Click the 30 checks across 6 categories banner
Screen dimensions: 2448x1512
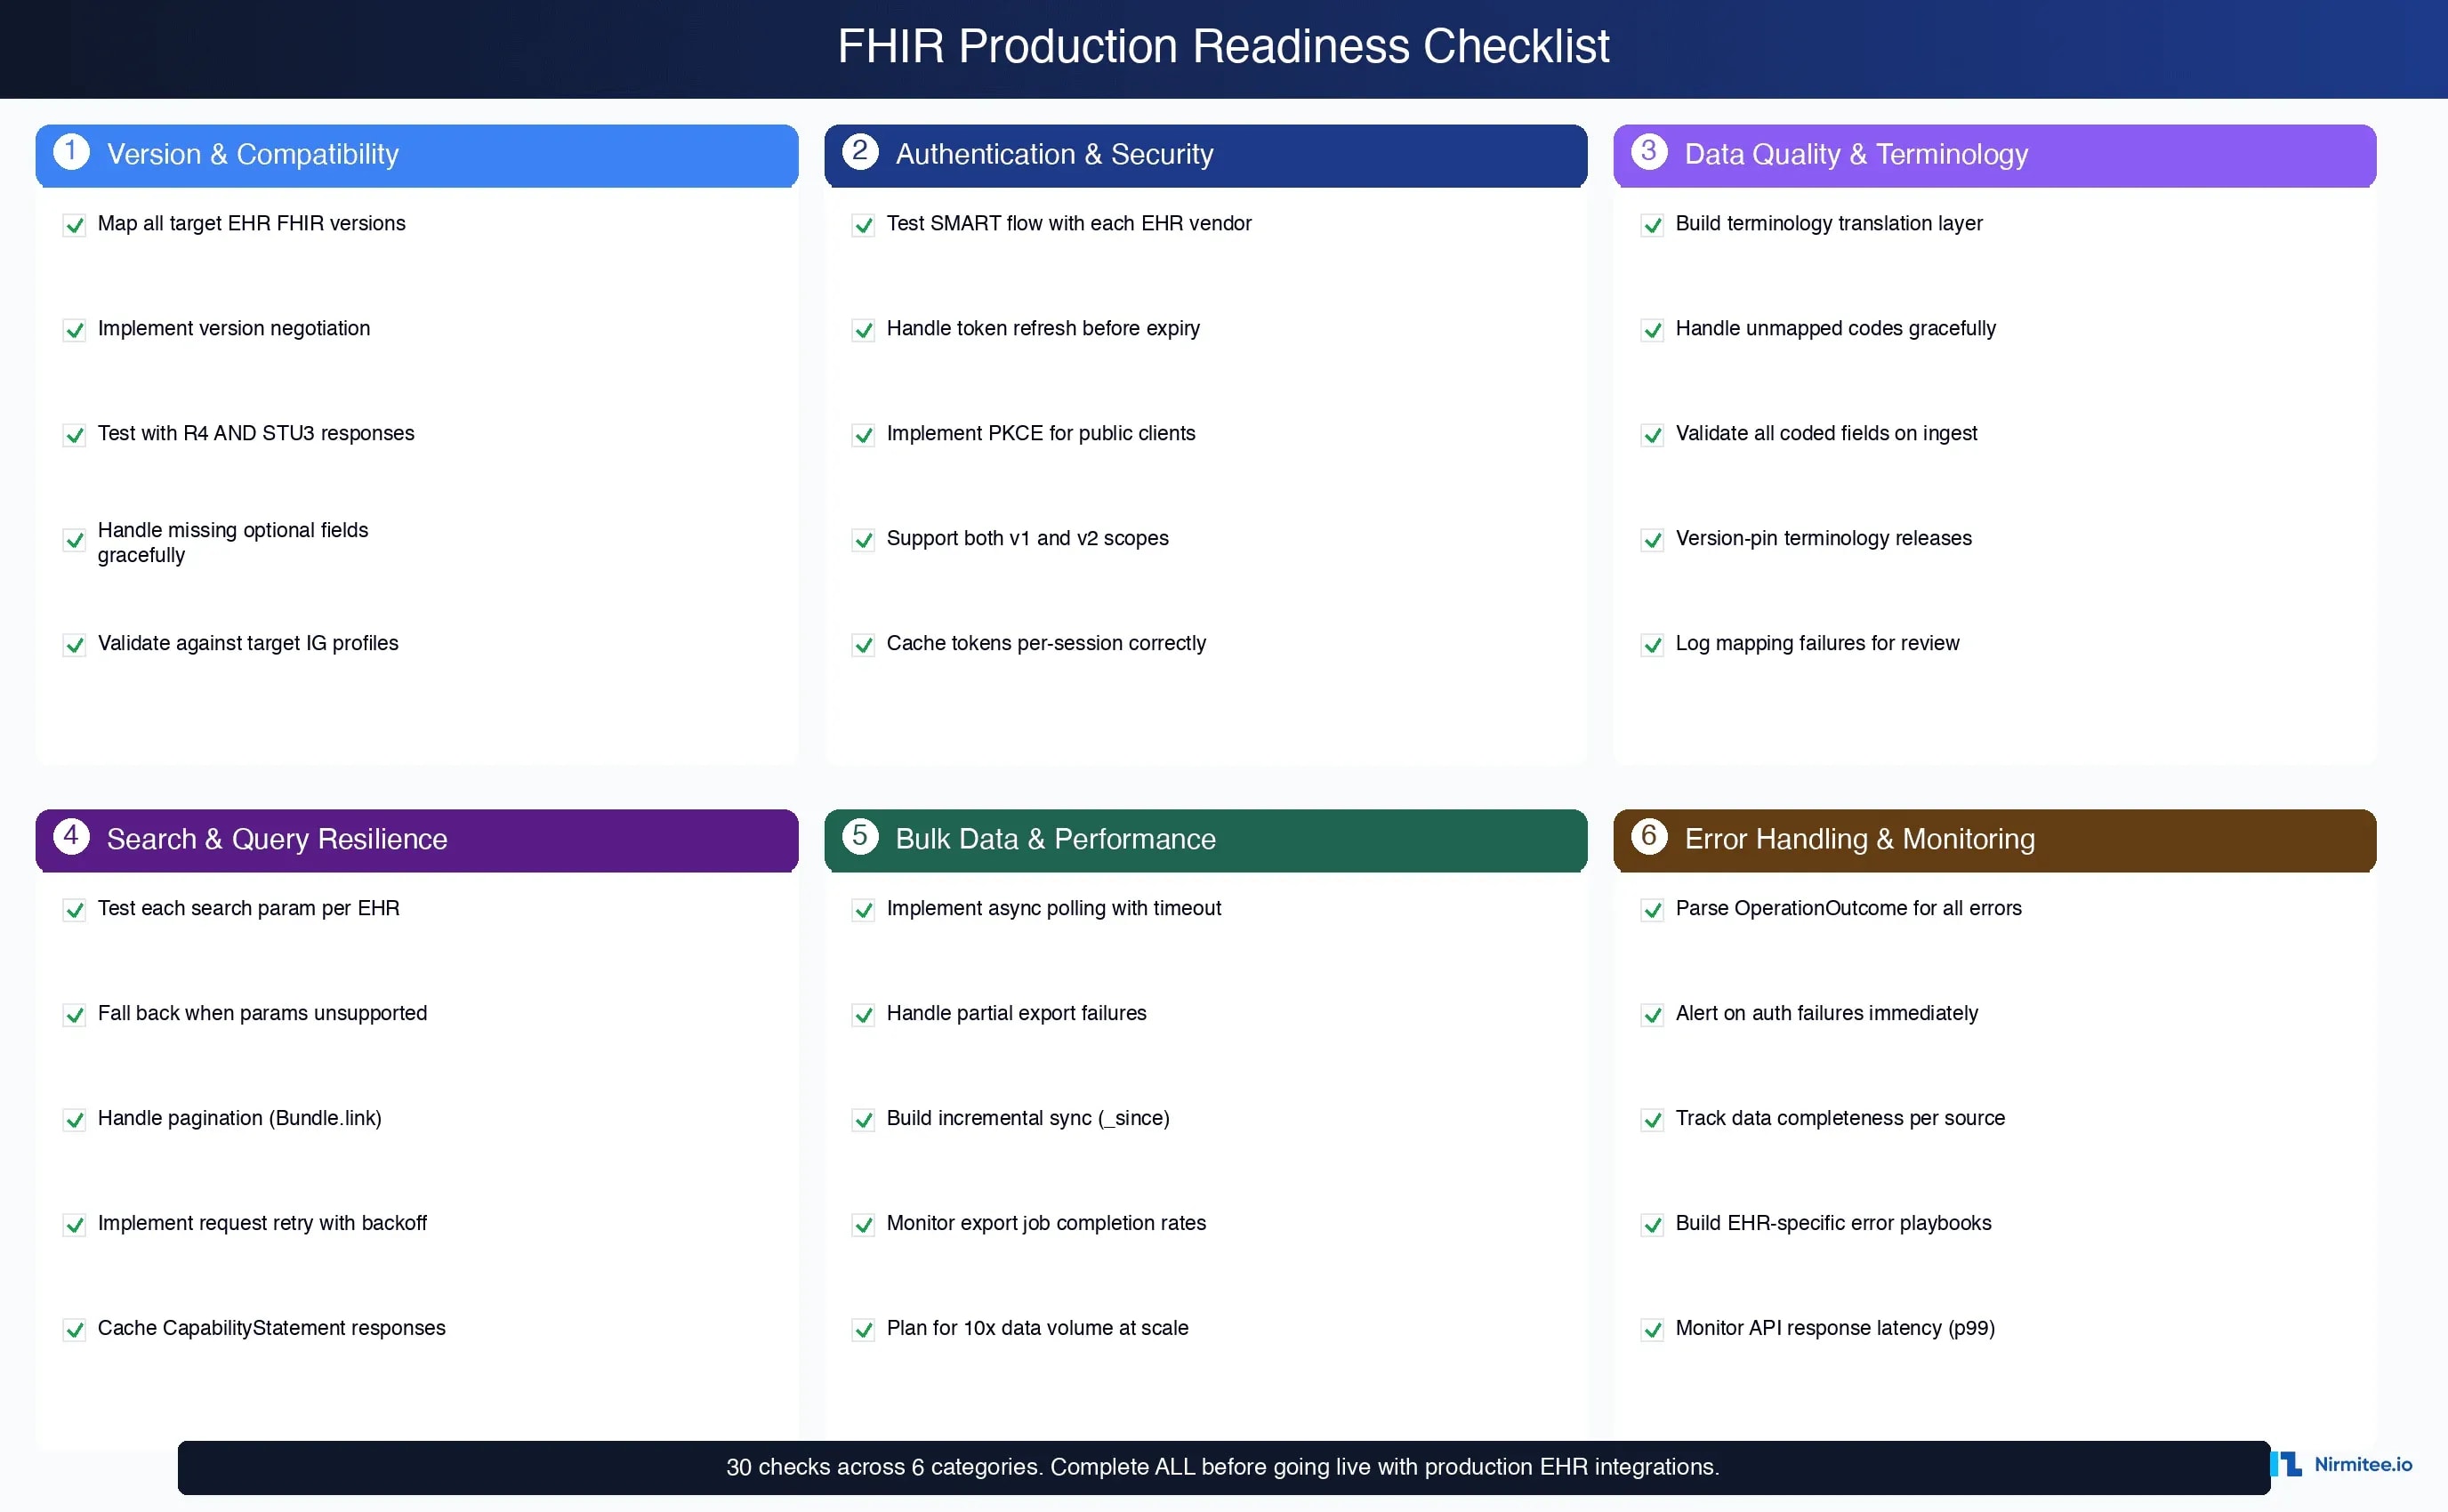(1223, 1467)
